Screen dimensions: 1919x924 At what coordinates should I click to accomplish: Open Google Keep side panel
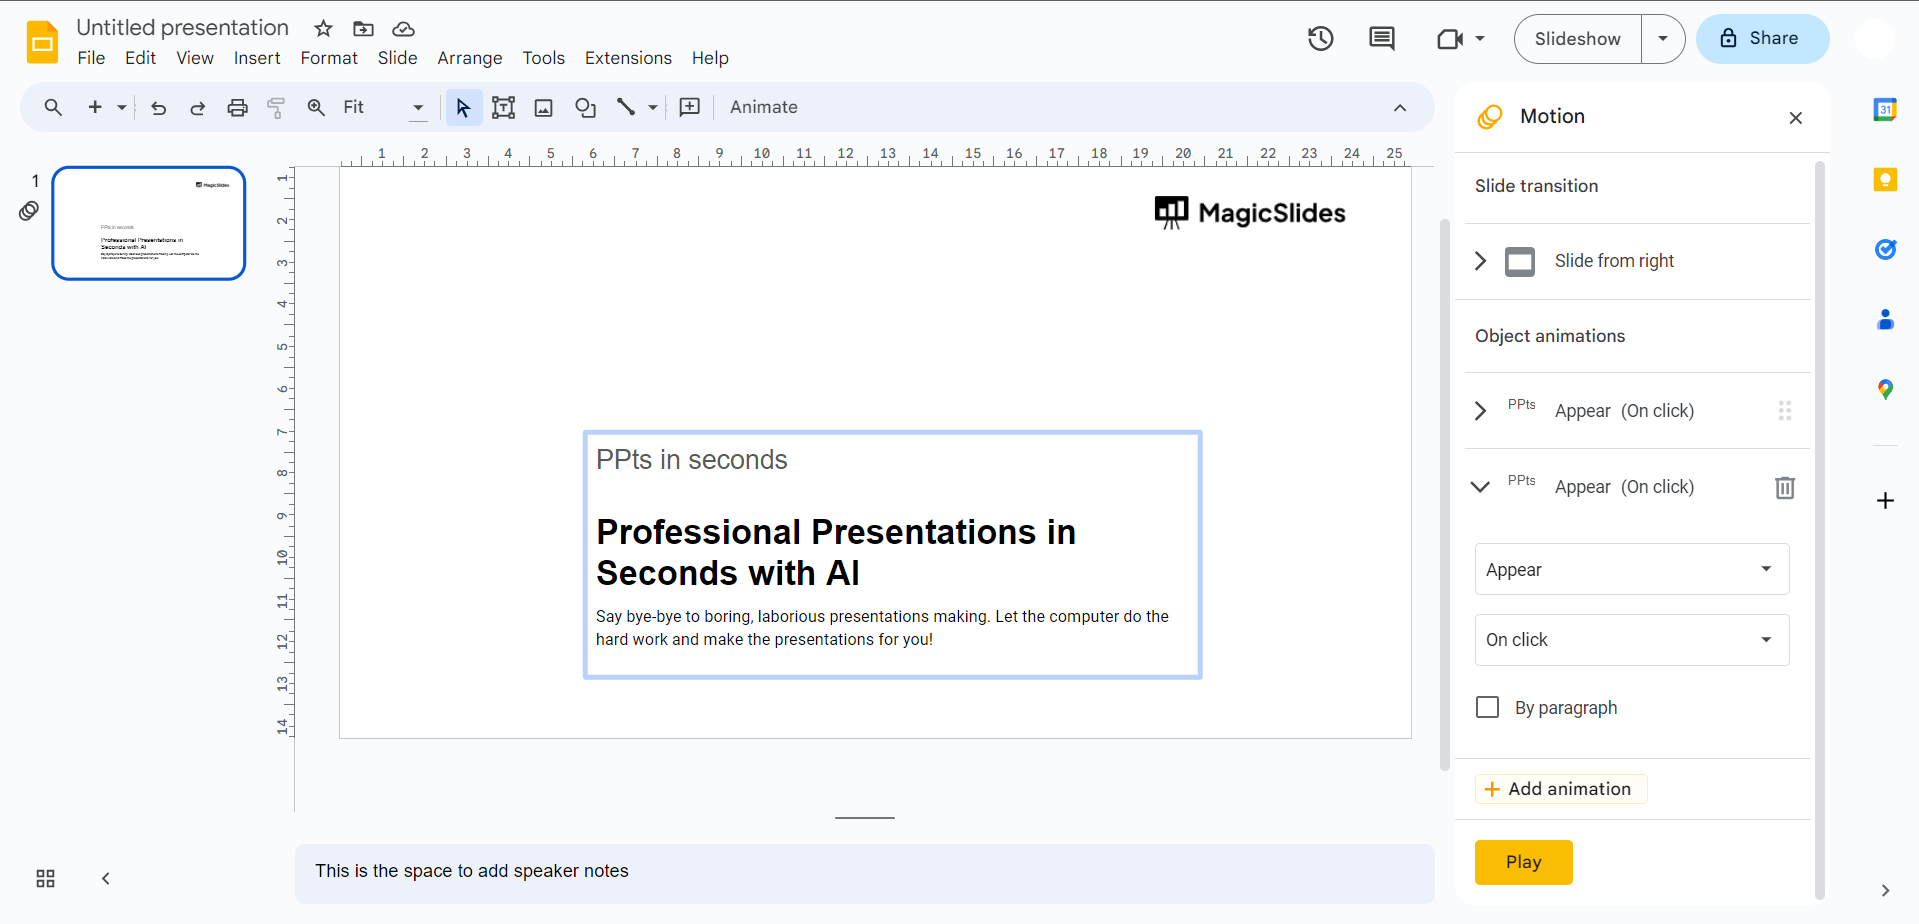pyautogui.click(x=1885, y=180)
